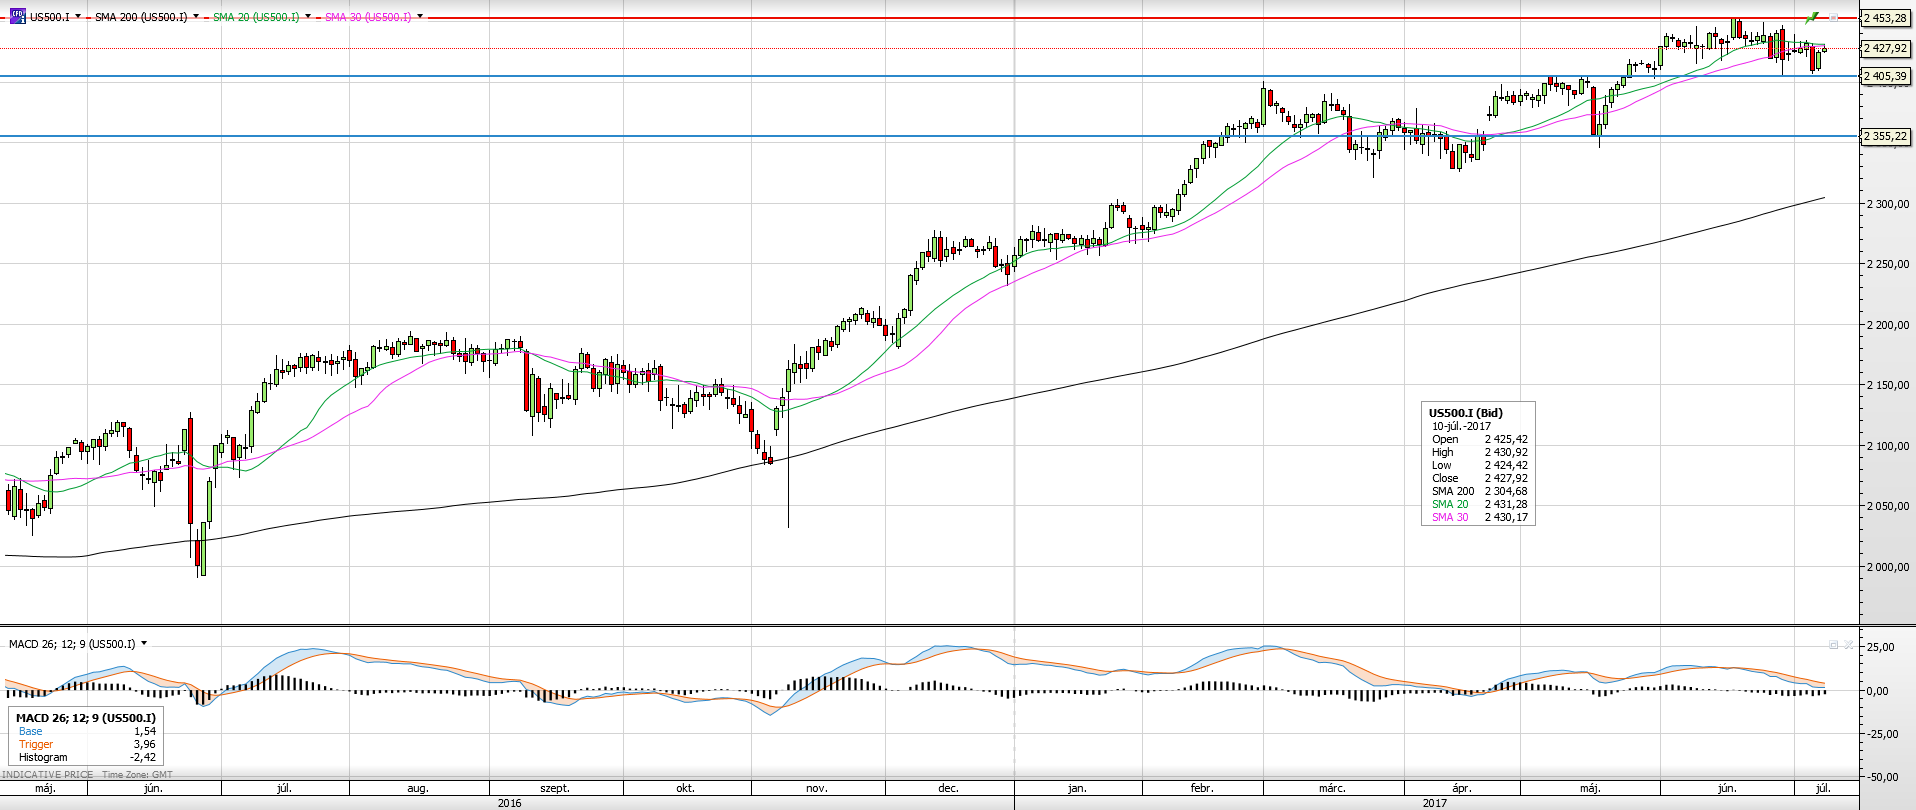The image size is (1916, 810).
Task: Click the 2 000,00 price axis label
Action: pyautogui.click(x=1887, y=567)
